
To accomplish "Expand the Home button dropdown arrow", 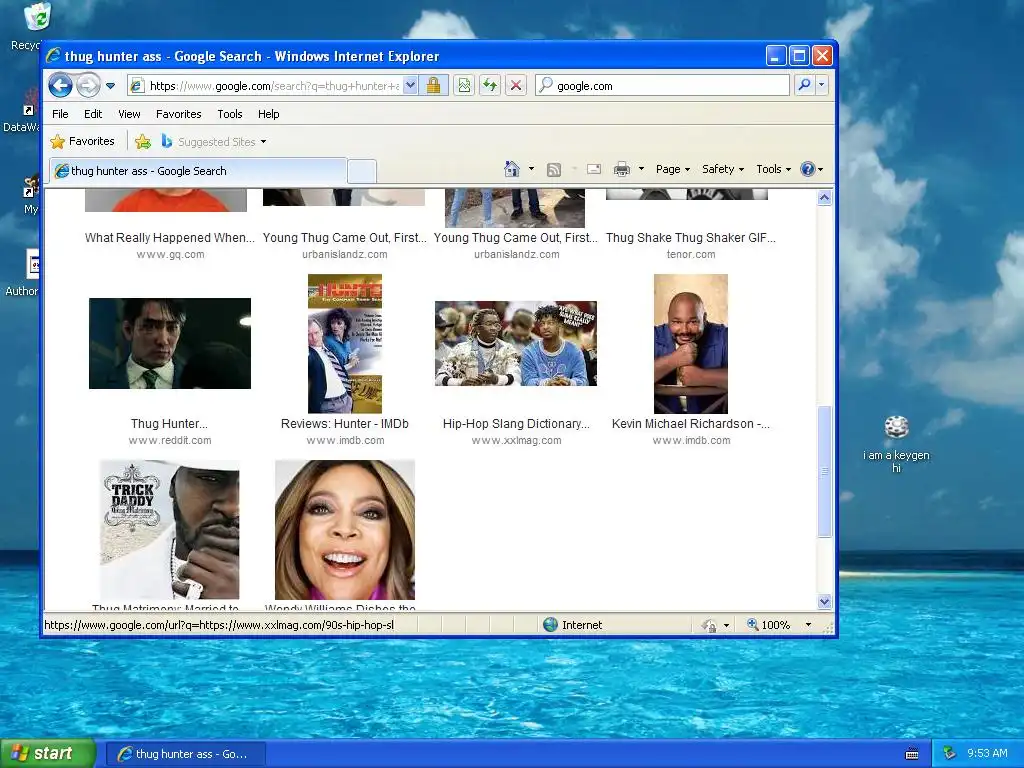I will [531, 169].
